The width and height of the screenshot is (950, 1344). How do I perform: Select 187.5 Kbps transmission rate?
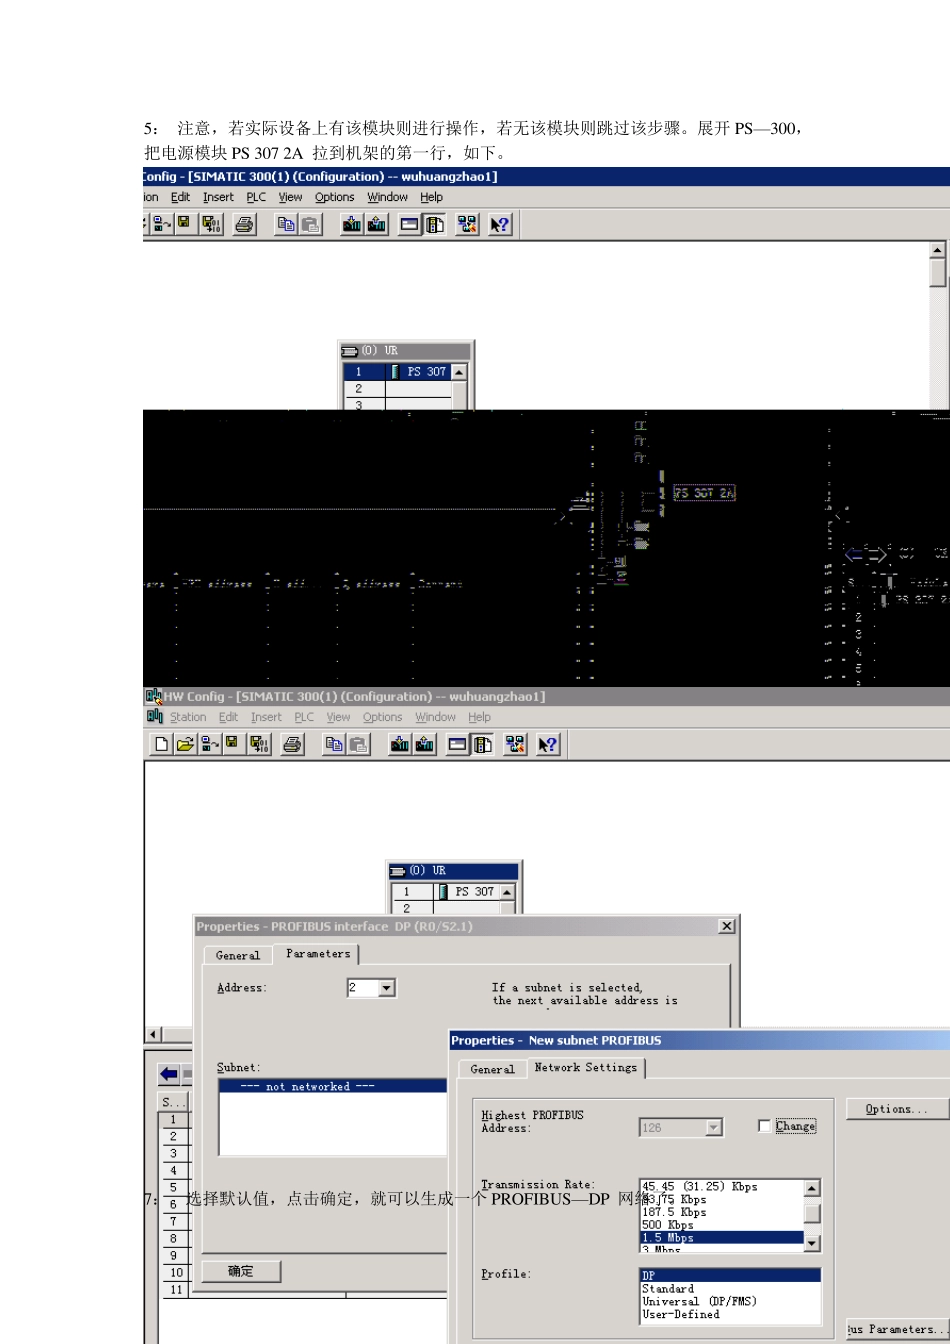coord(721,1212)
